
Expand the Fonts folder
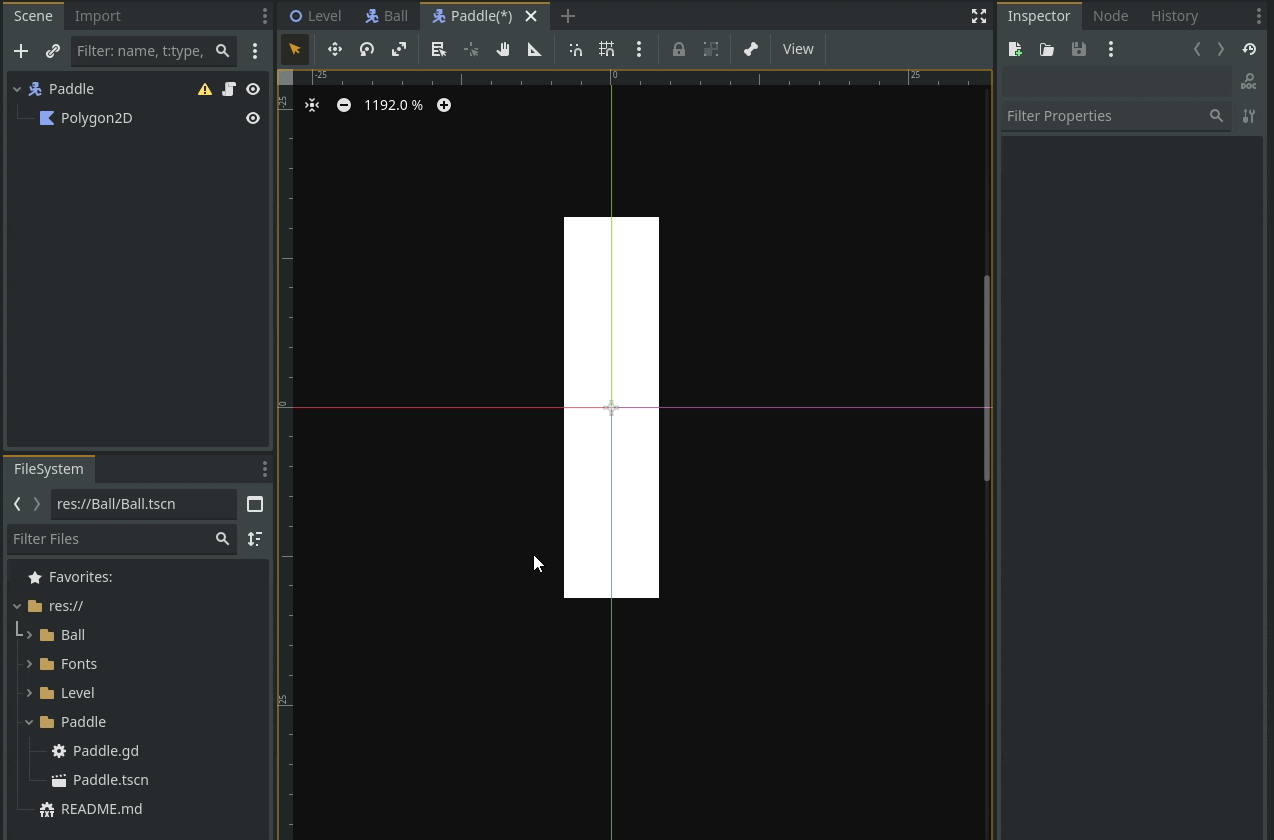[29, 664]
